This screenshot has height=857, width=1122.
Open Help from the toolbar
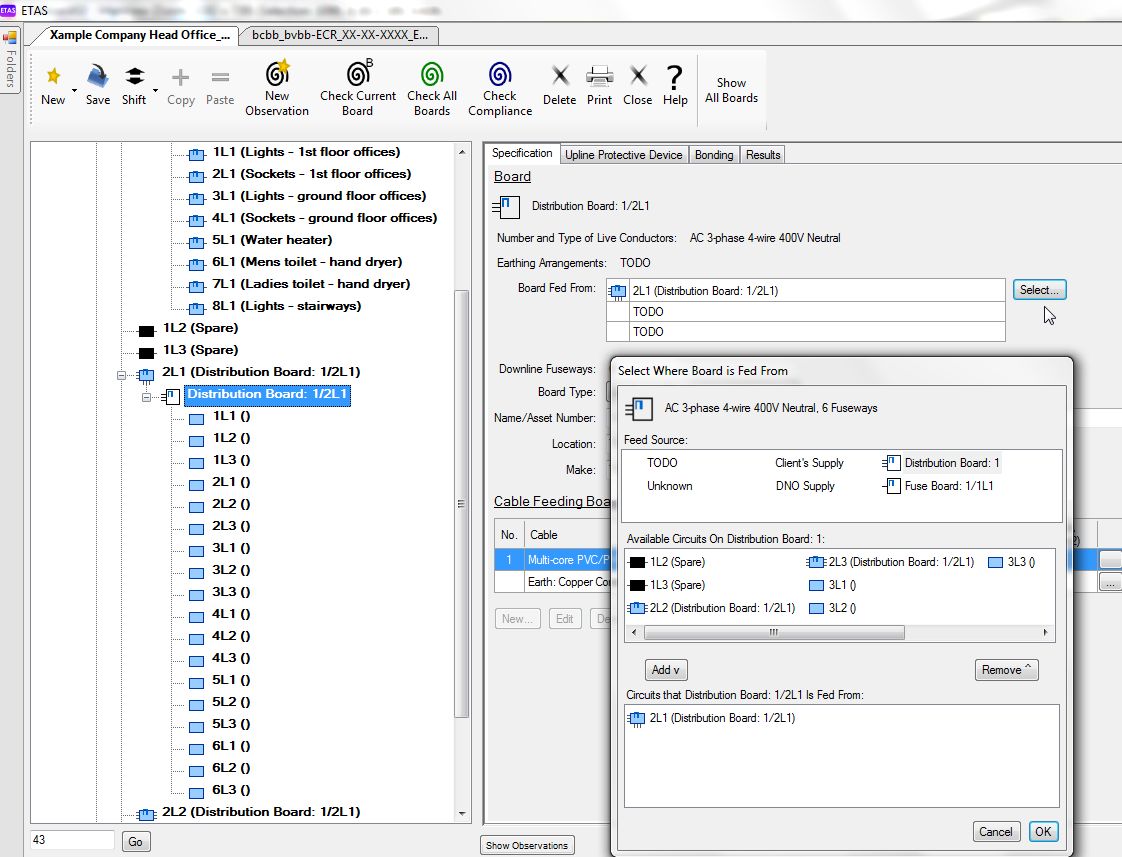[x=674, y=86]
